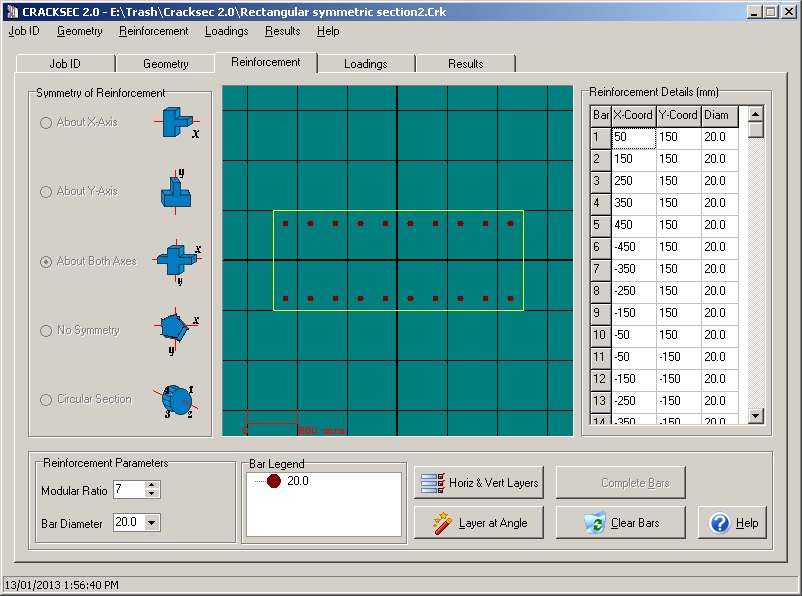Click X-Coord cell of bar 4 (350)
The height and width of the screenshot is (596, 802).
[x=634, y=203]
